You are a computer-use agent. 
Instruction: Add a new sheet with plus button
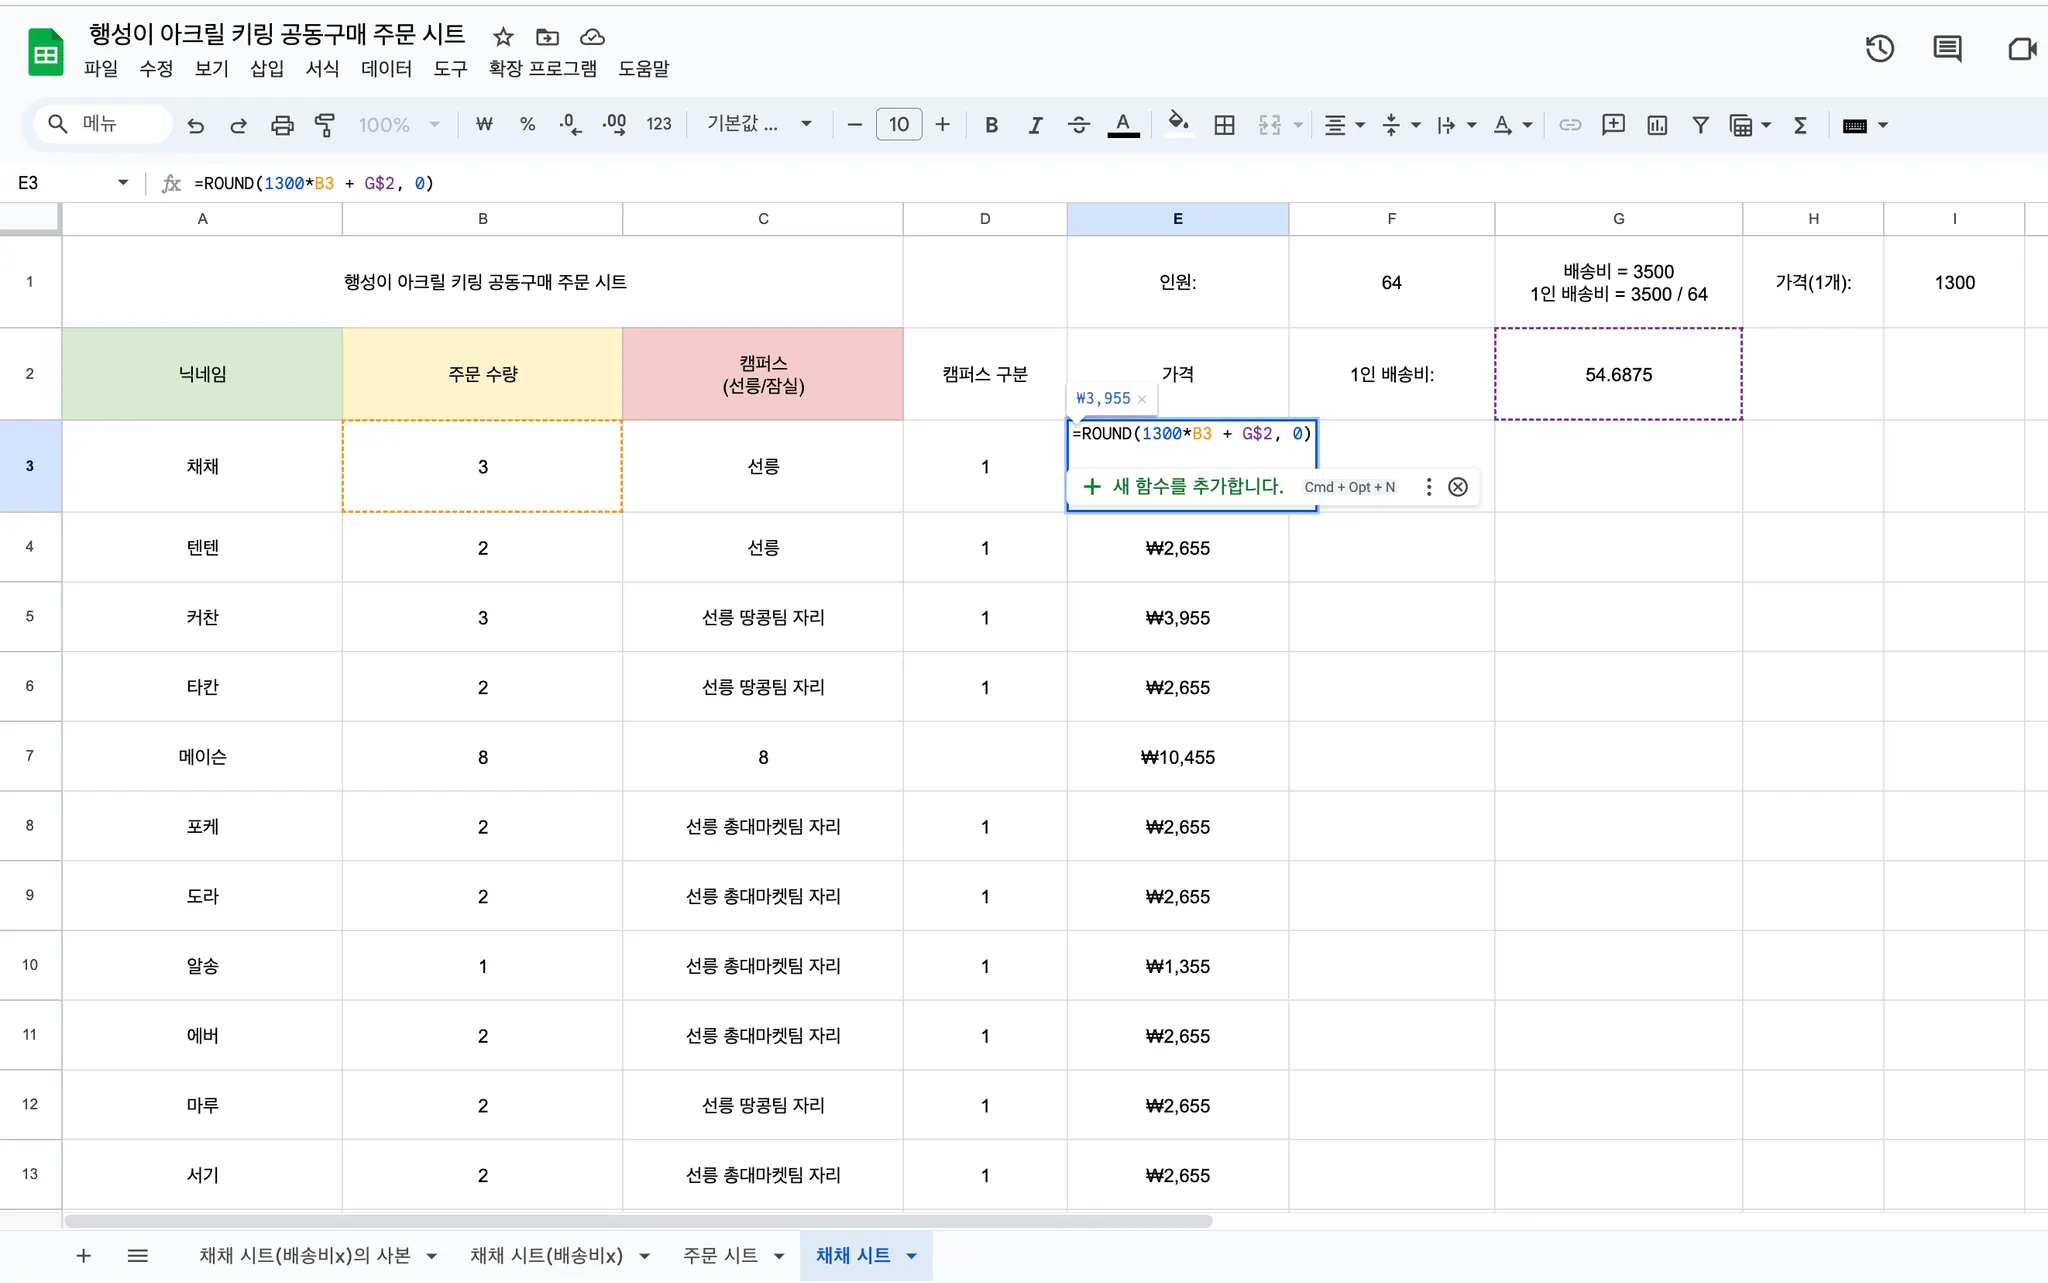[x=84, y=1256]
